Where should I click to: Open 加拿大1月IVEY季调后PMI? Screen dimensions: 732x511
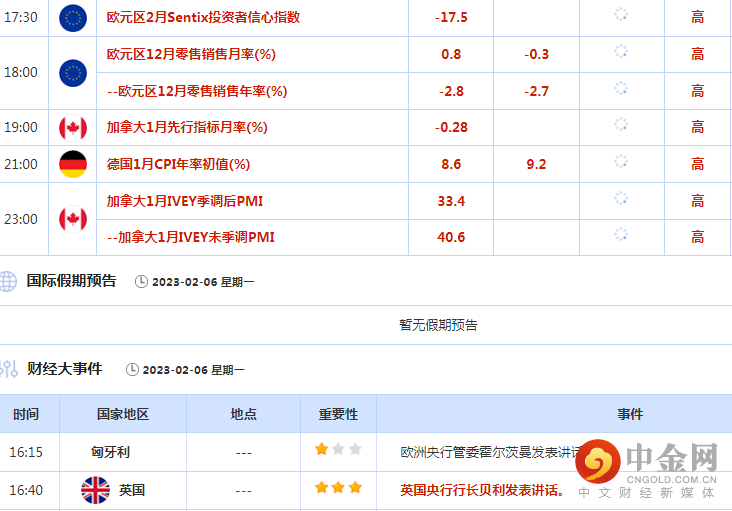pyautogui.click(x=184, y=201)
